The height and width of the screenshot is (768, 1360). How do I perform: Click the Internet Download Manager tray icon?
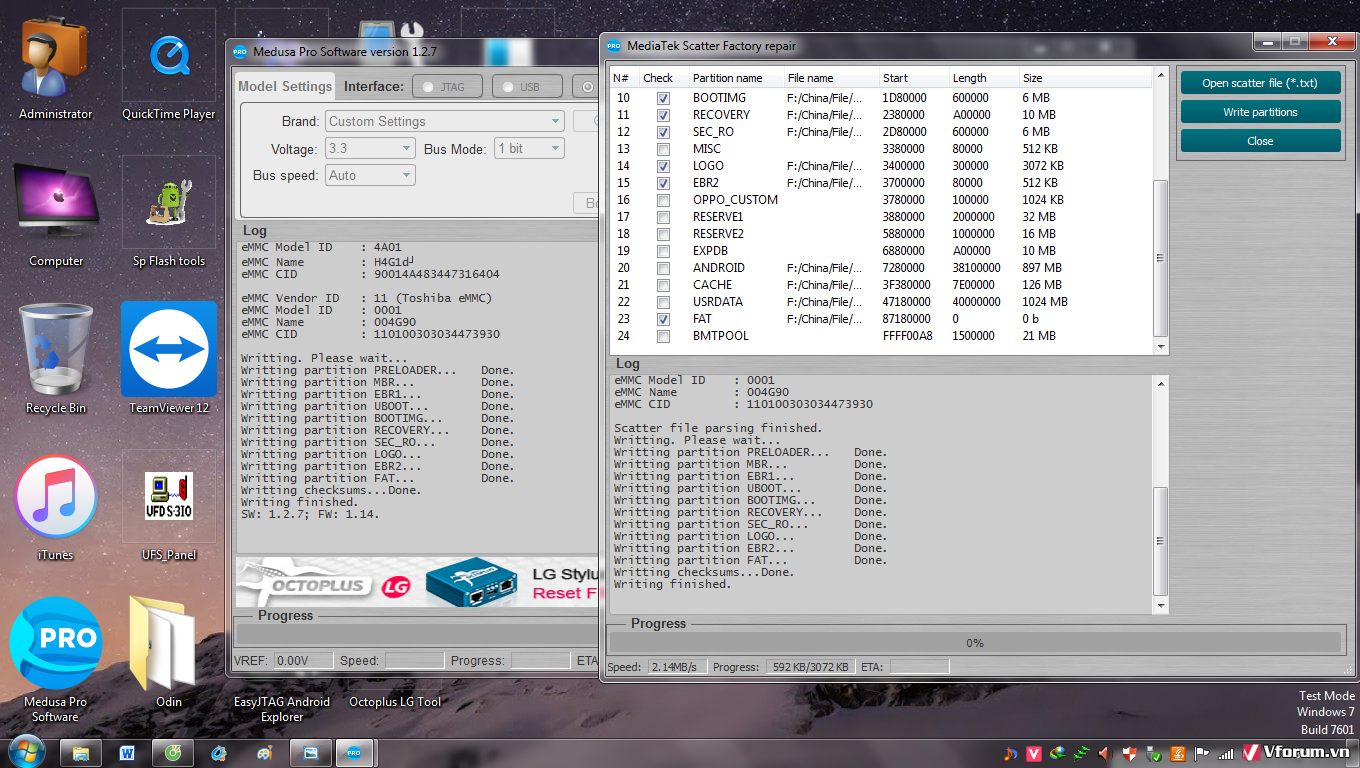coord(1057,753)
